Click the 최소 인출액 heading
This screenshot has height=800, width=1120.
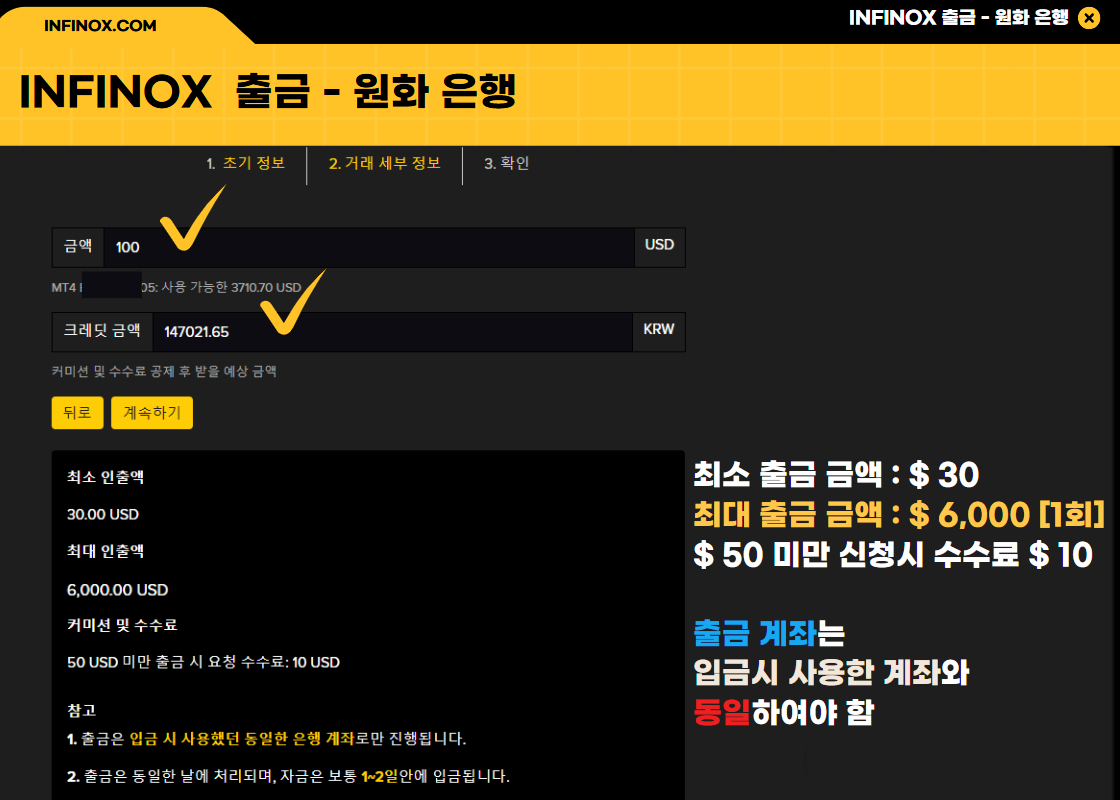coord(106,477)
